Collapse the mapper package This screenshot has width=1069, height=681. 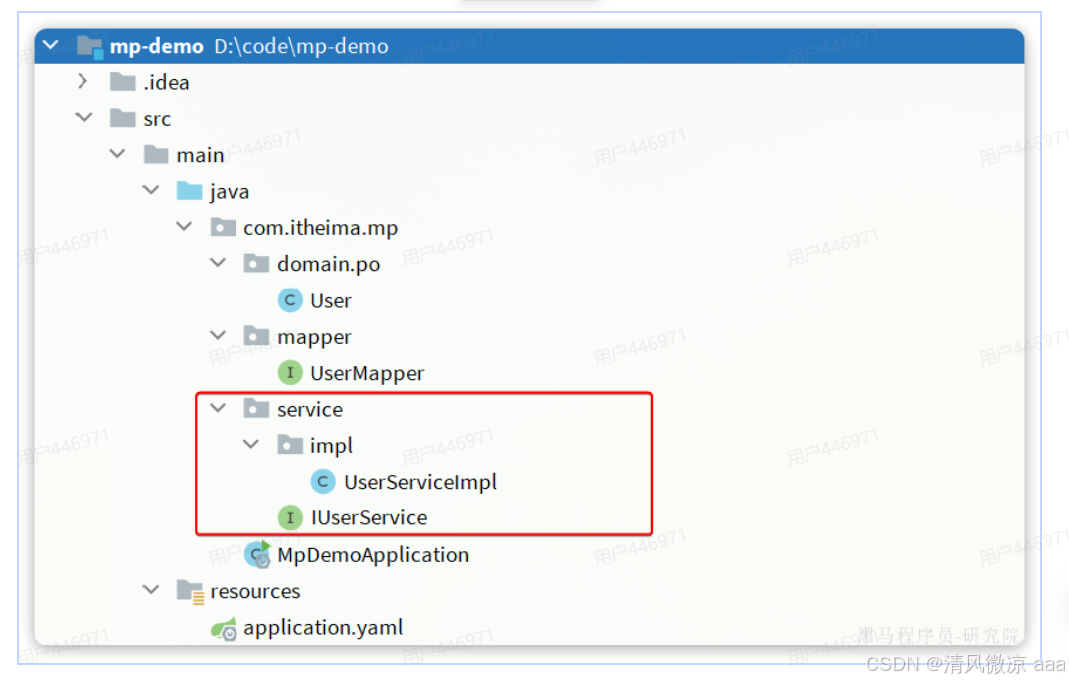coord(217,335)
